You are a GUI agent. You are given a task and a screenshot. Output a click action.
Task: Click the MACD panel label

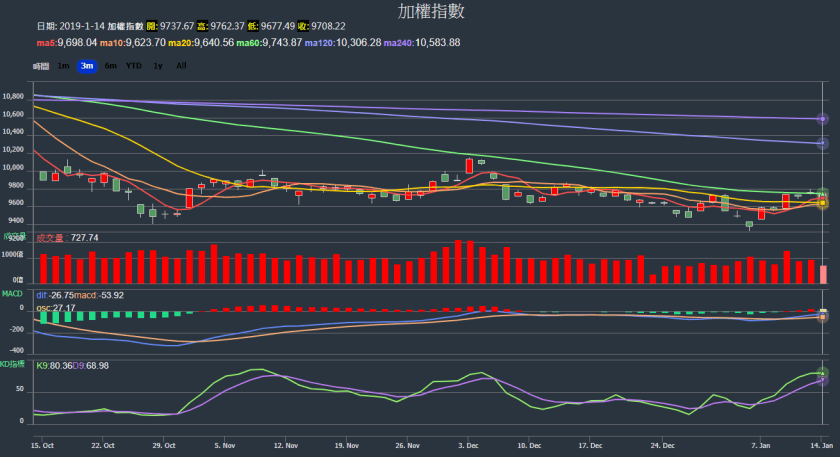(12, 294)
